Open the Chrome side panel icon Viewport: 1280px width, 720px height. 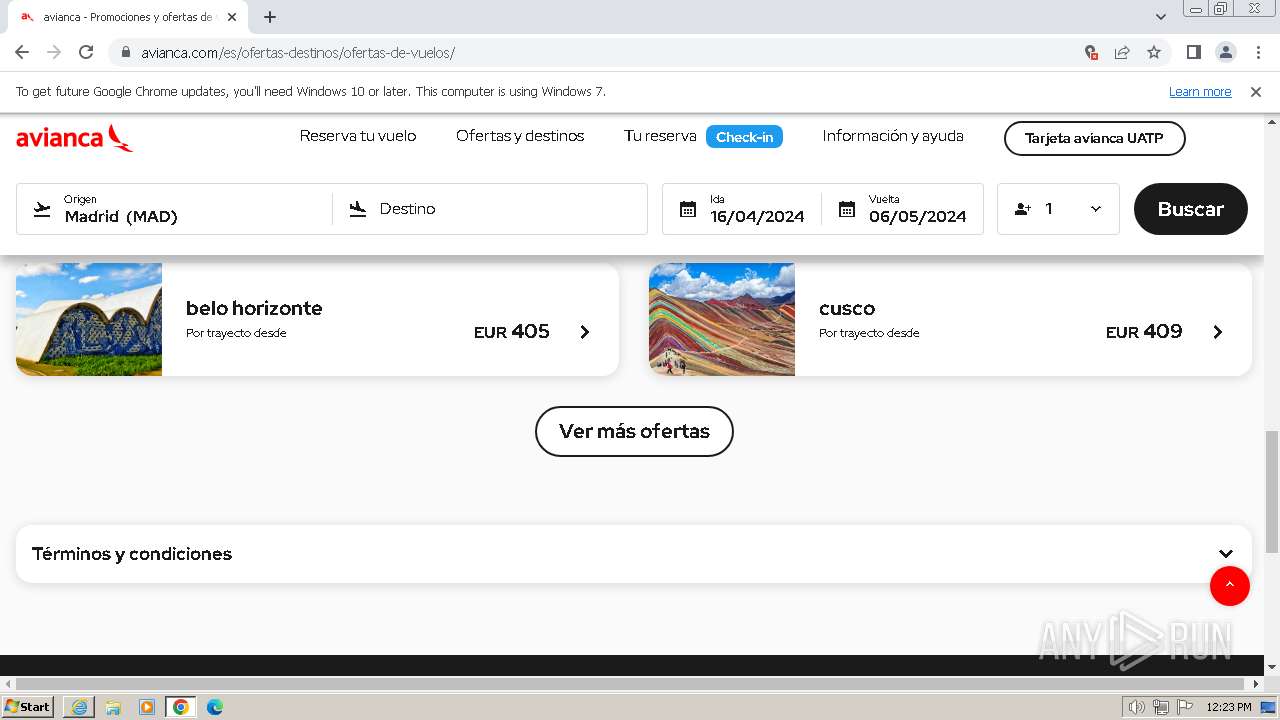pos(1194,52)
